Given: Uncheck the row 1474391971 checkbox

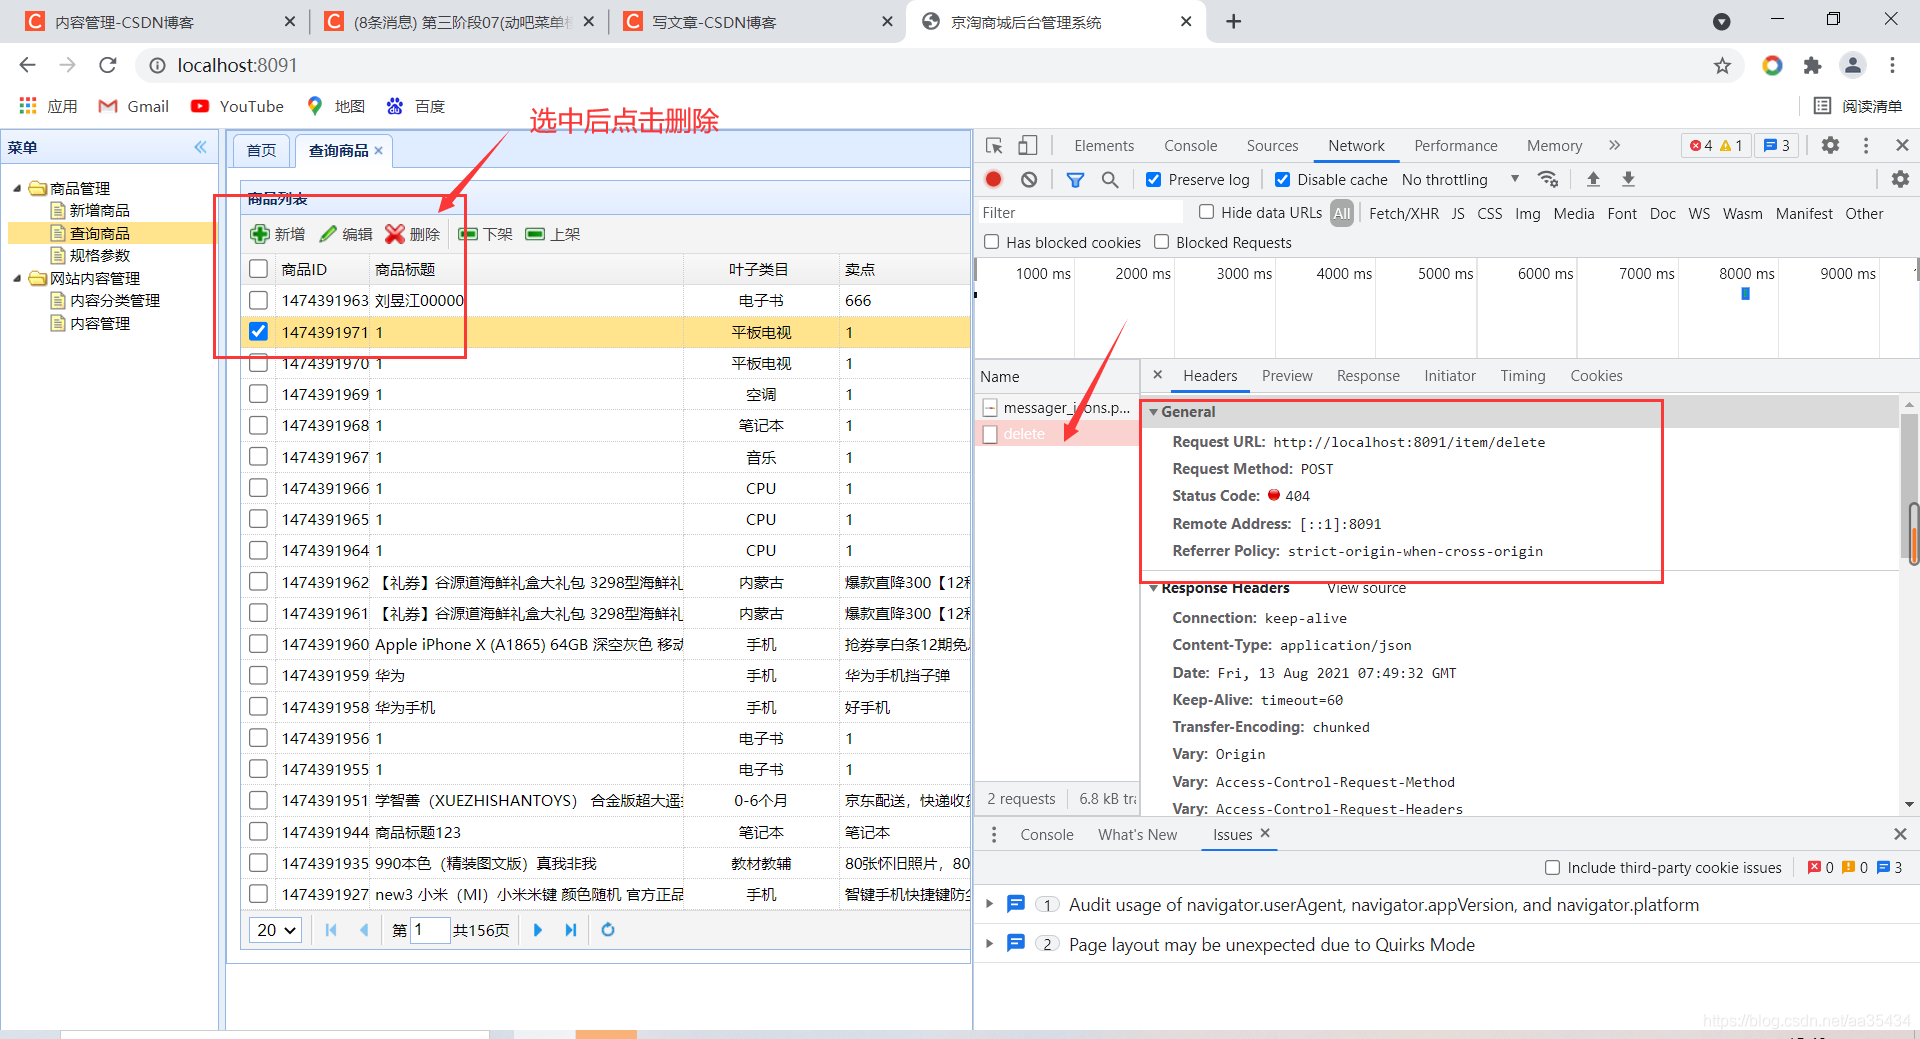Looking at the screenshot, I should tap(258, 331).
